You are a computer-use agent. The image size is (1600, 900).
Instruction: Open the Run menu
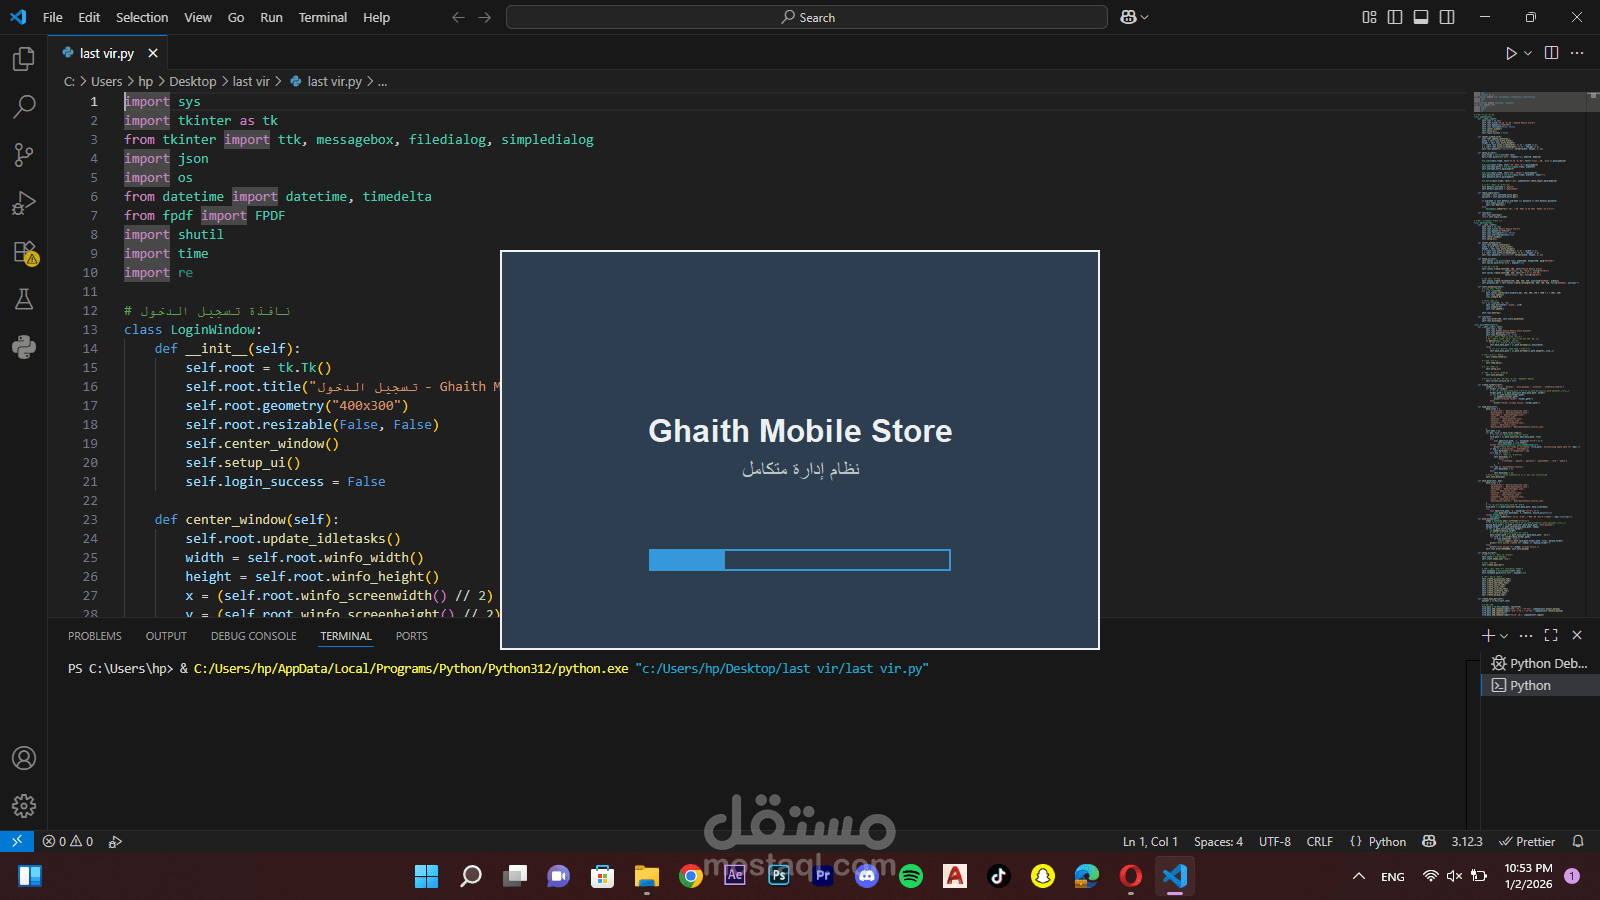point(271,17)
